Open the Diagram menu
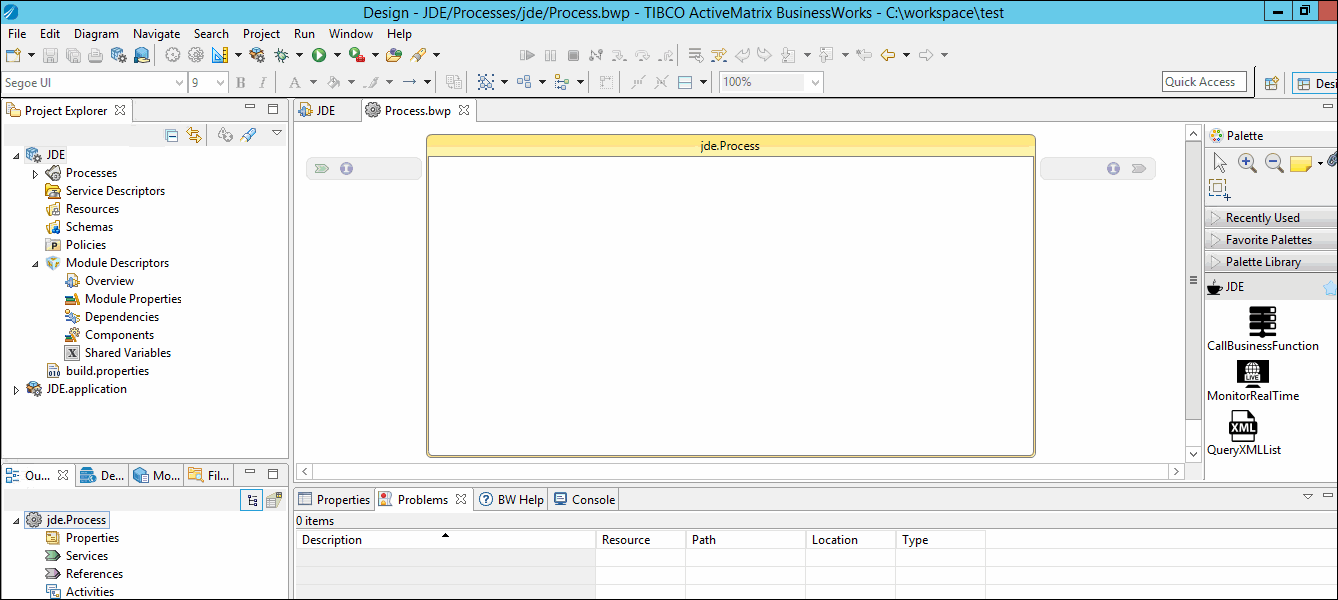The height and width of the screenshot is (600, 1338). click(x=96, y=33)
